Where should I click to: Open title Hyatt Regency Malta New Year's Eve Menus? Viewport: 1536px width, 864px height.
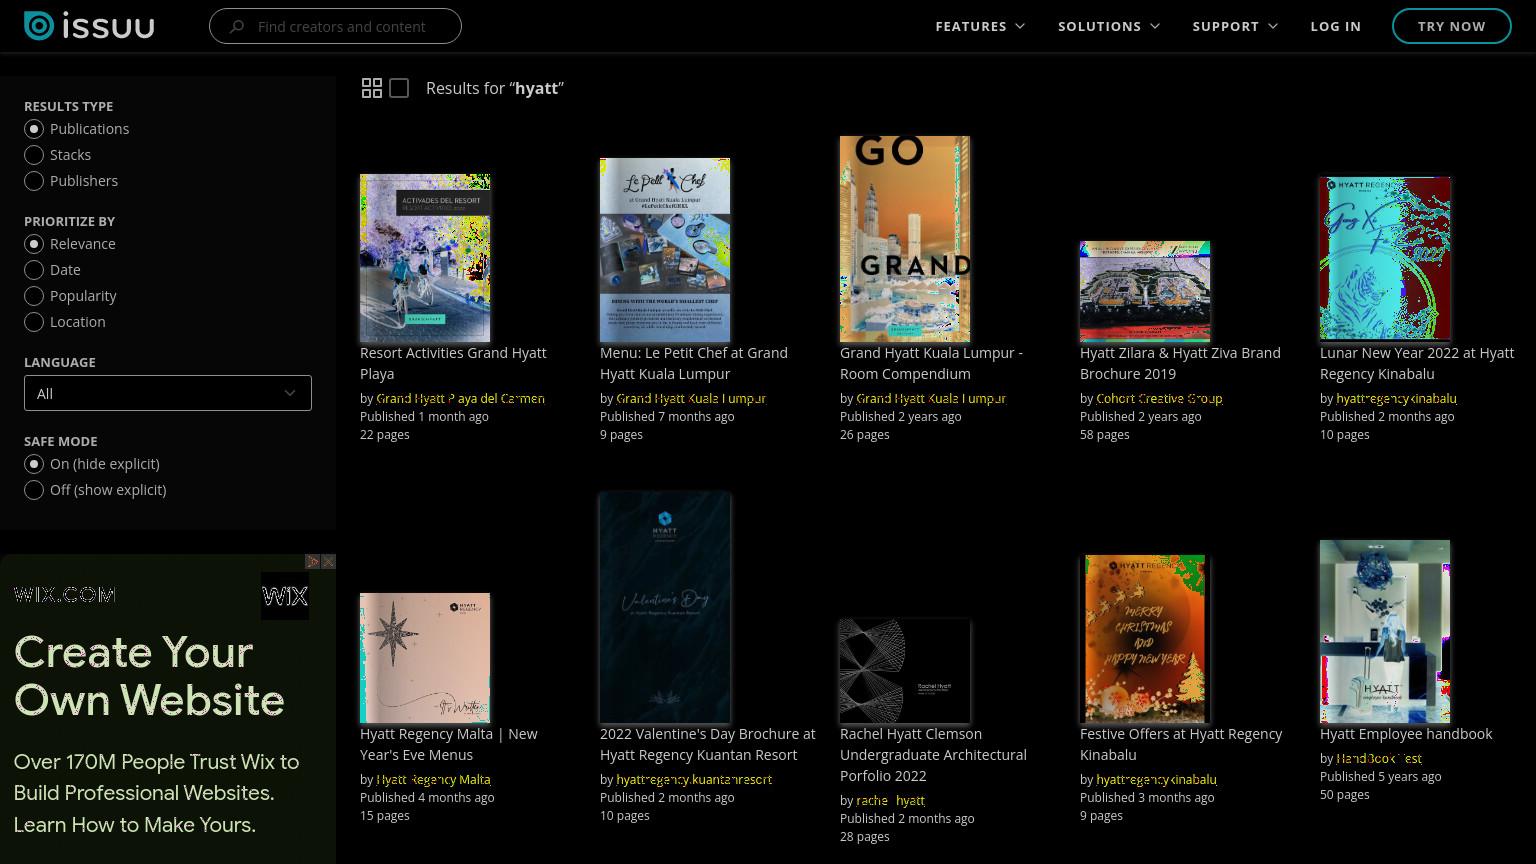(x=449, y=744)
